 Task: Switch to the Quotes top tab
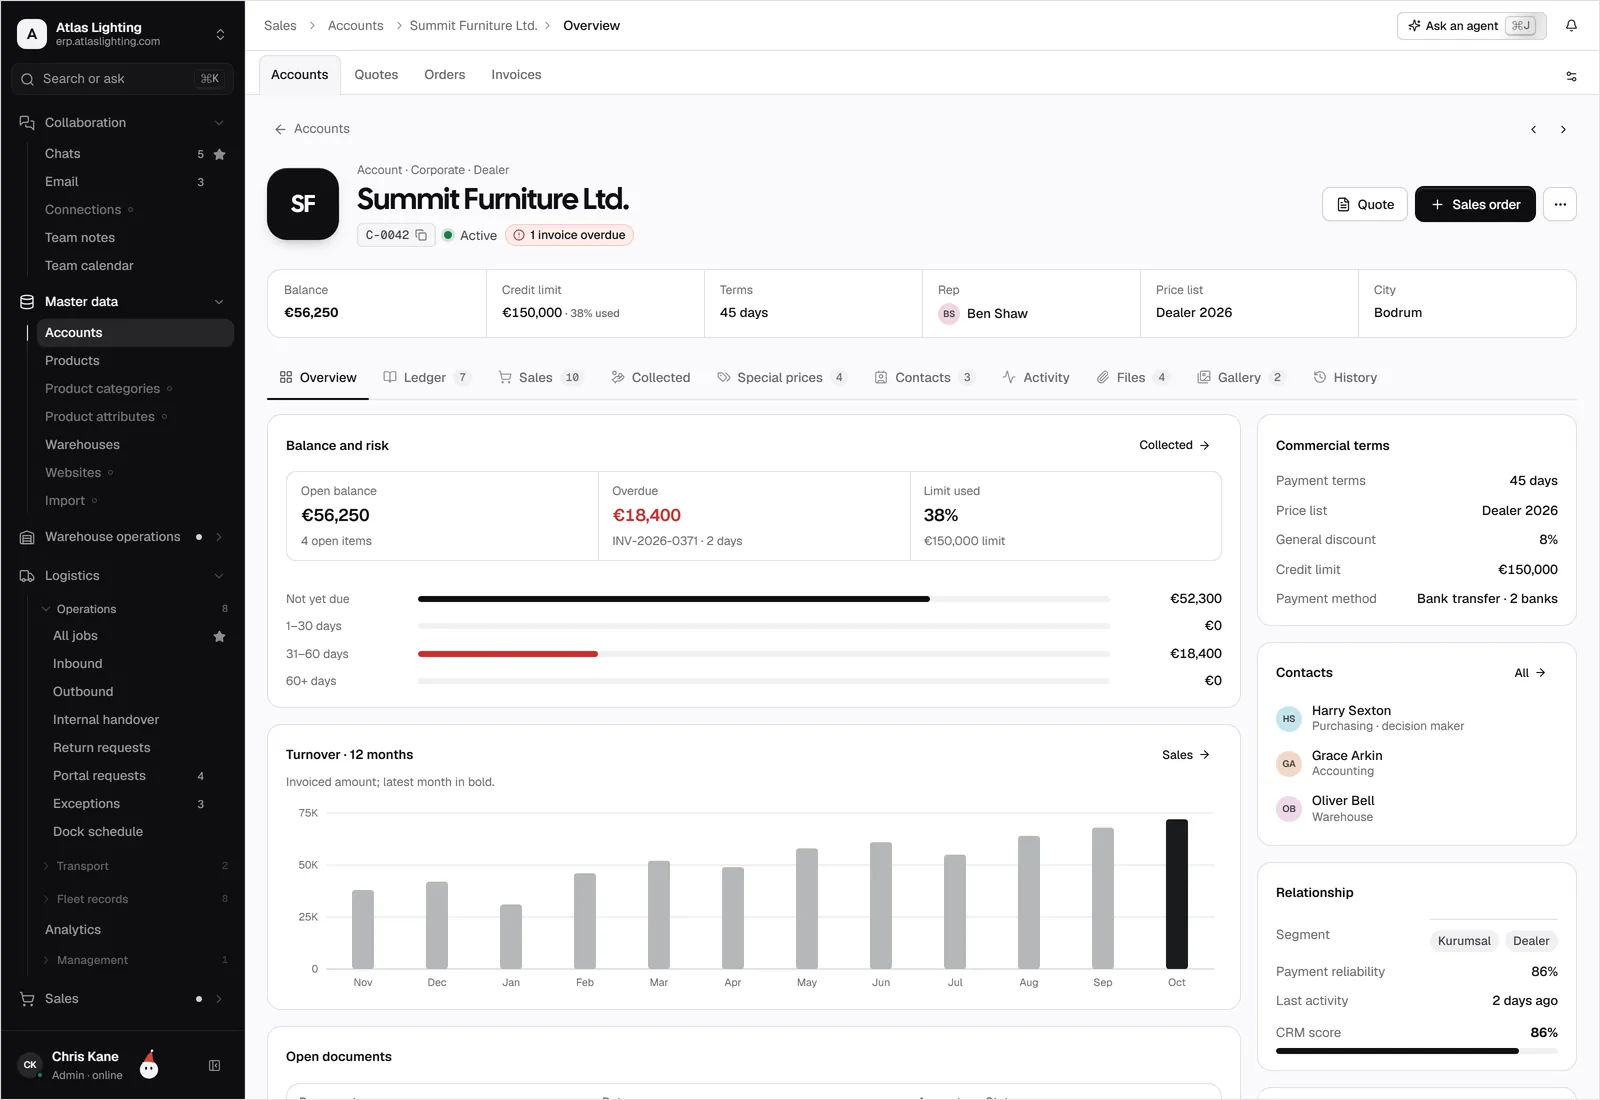pos(376,75)
